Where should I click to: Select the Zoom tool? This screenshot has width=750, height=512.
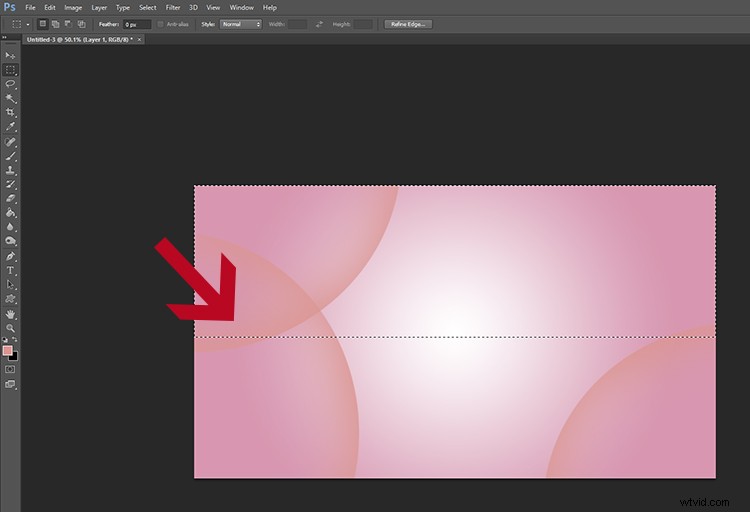(x=10, y=328)
